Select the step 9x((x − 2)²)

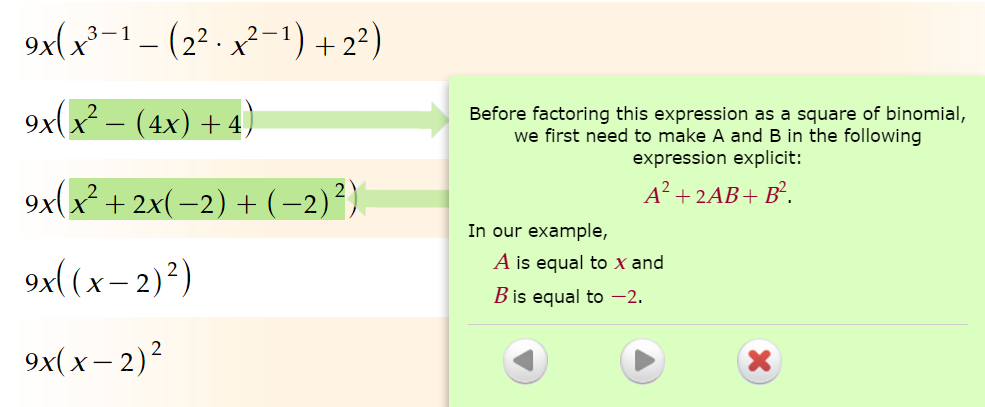108,278
